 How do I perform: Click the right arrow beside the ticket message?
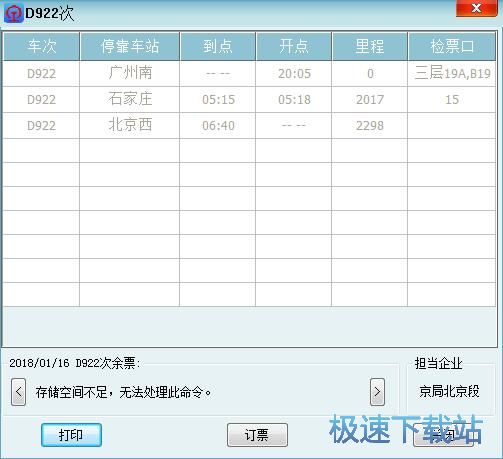(x=377, y=392)
